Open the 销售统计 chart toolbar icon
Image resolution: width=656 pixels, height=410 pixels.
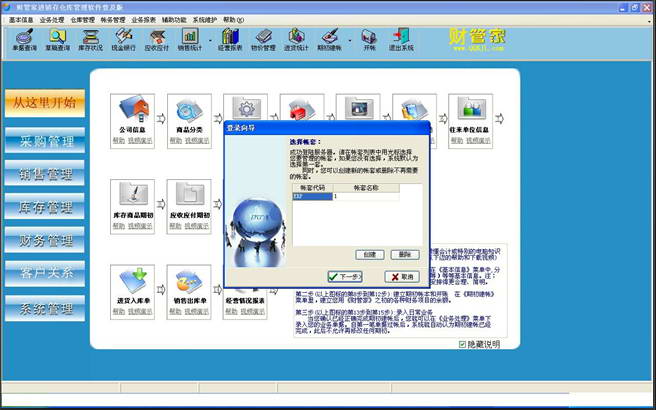[190, 40]
